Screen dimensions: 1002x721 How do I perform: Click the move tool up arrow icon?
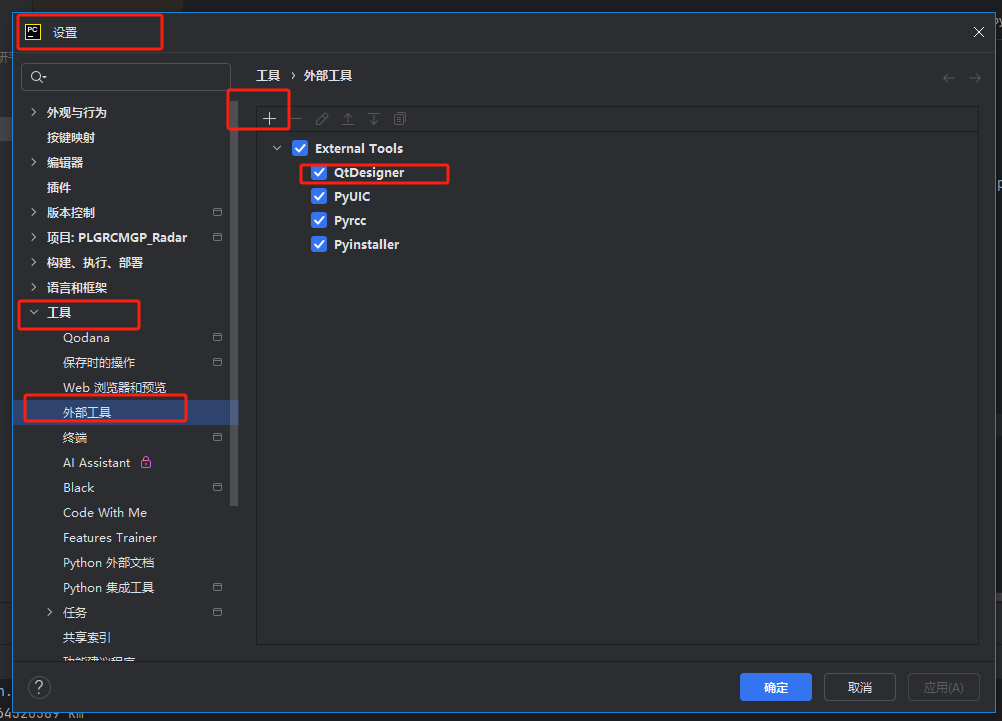click(348, 118)
